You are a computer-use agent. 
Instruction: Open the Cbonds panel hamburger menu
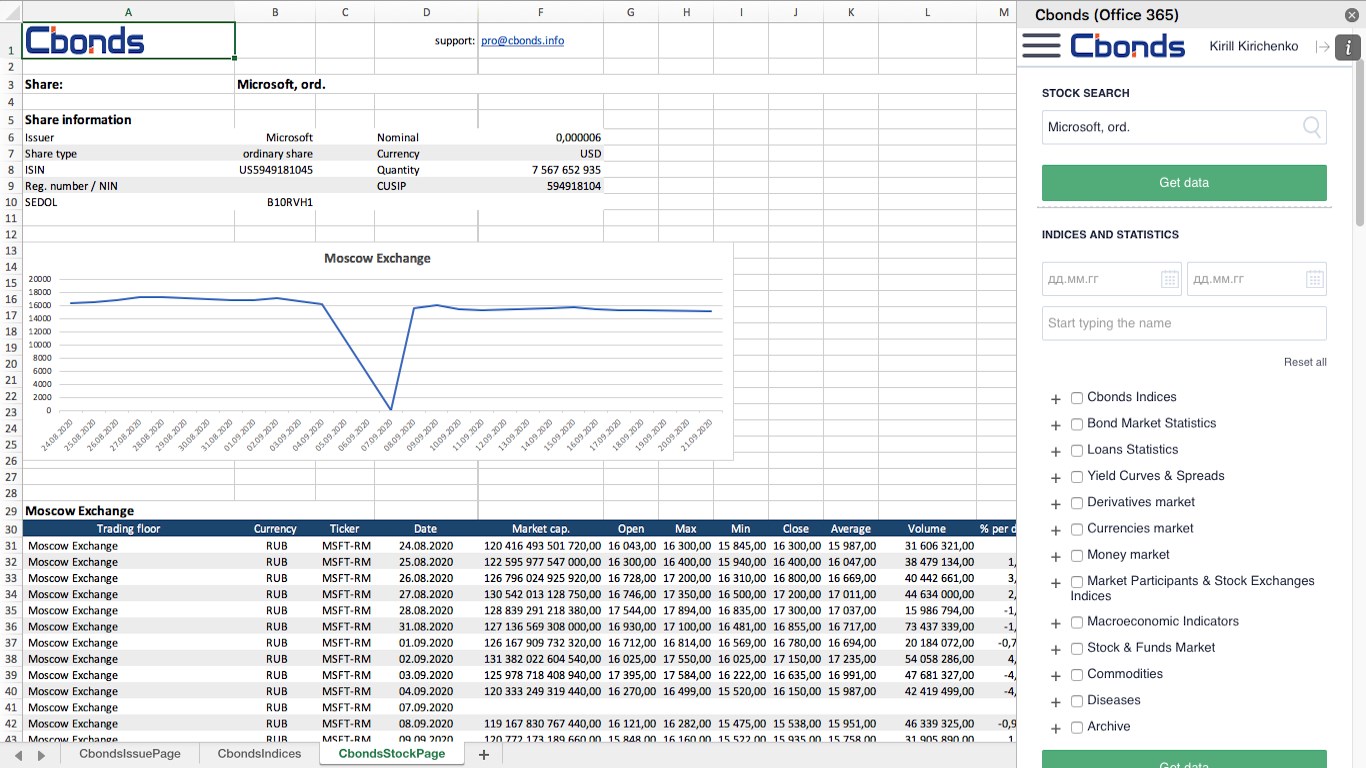1041,46
